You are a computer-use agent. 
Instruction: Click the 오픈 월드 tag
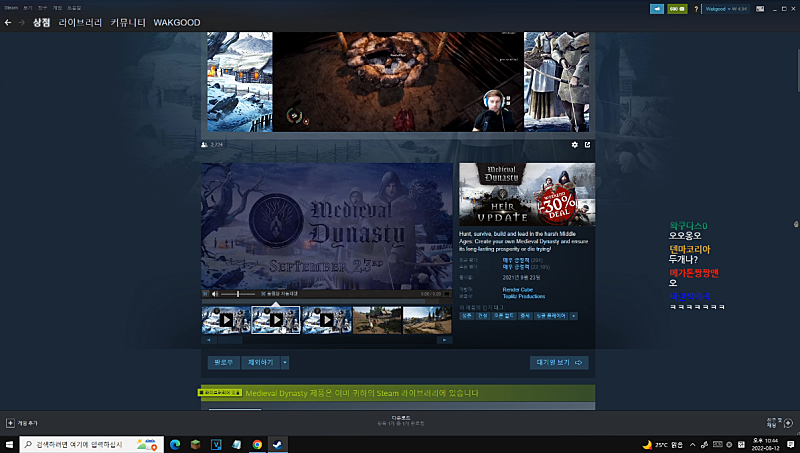[x=504, y=316]
